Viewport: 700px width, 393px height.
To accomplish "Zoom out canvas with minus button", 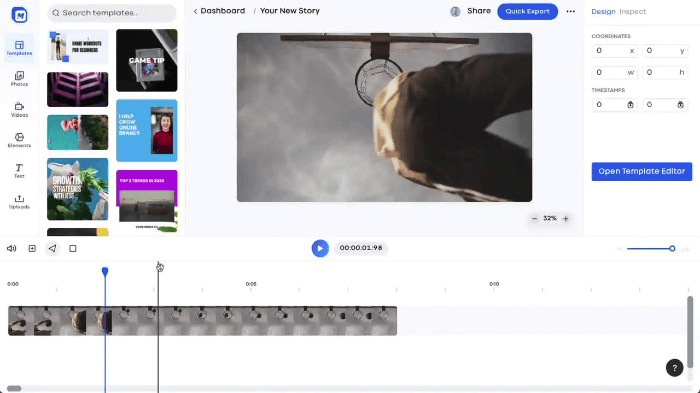I will coord(534,218).
